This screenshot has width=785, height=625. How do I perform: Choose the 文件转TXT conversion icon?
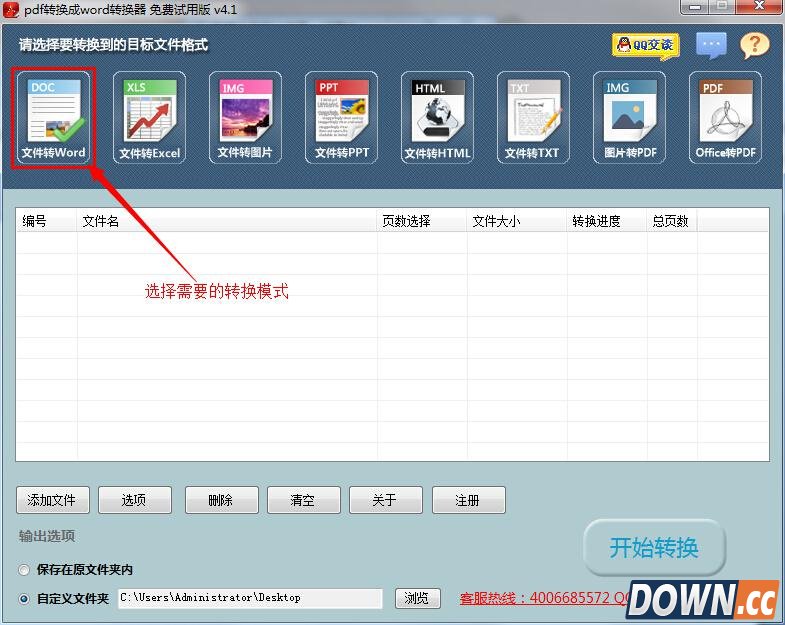(x=533, y=118)
